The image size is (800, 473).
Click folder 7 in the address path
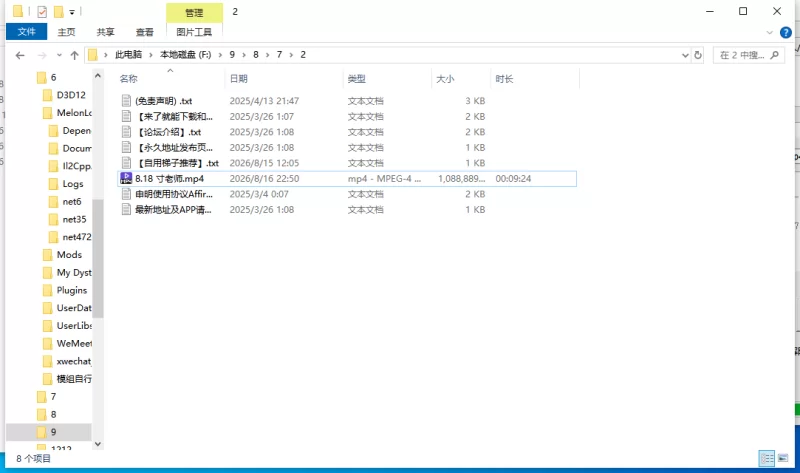(279, 55)
